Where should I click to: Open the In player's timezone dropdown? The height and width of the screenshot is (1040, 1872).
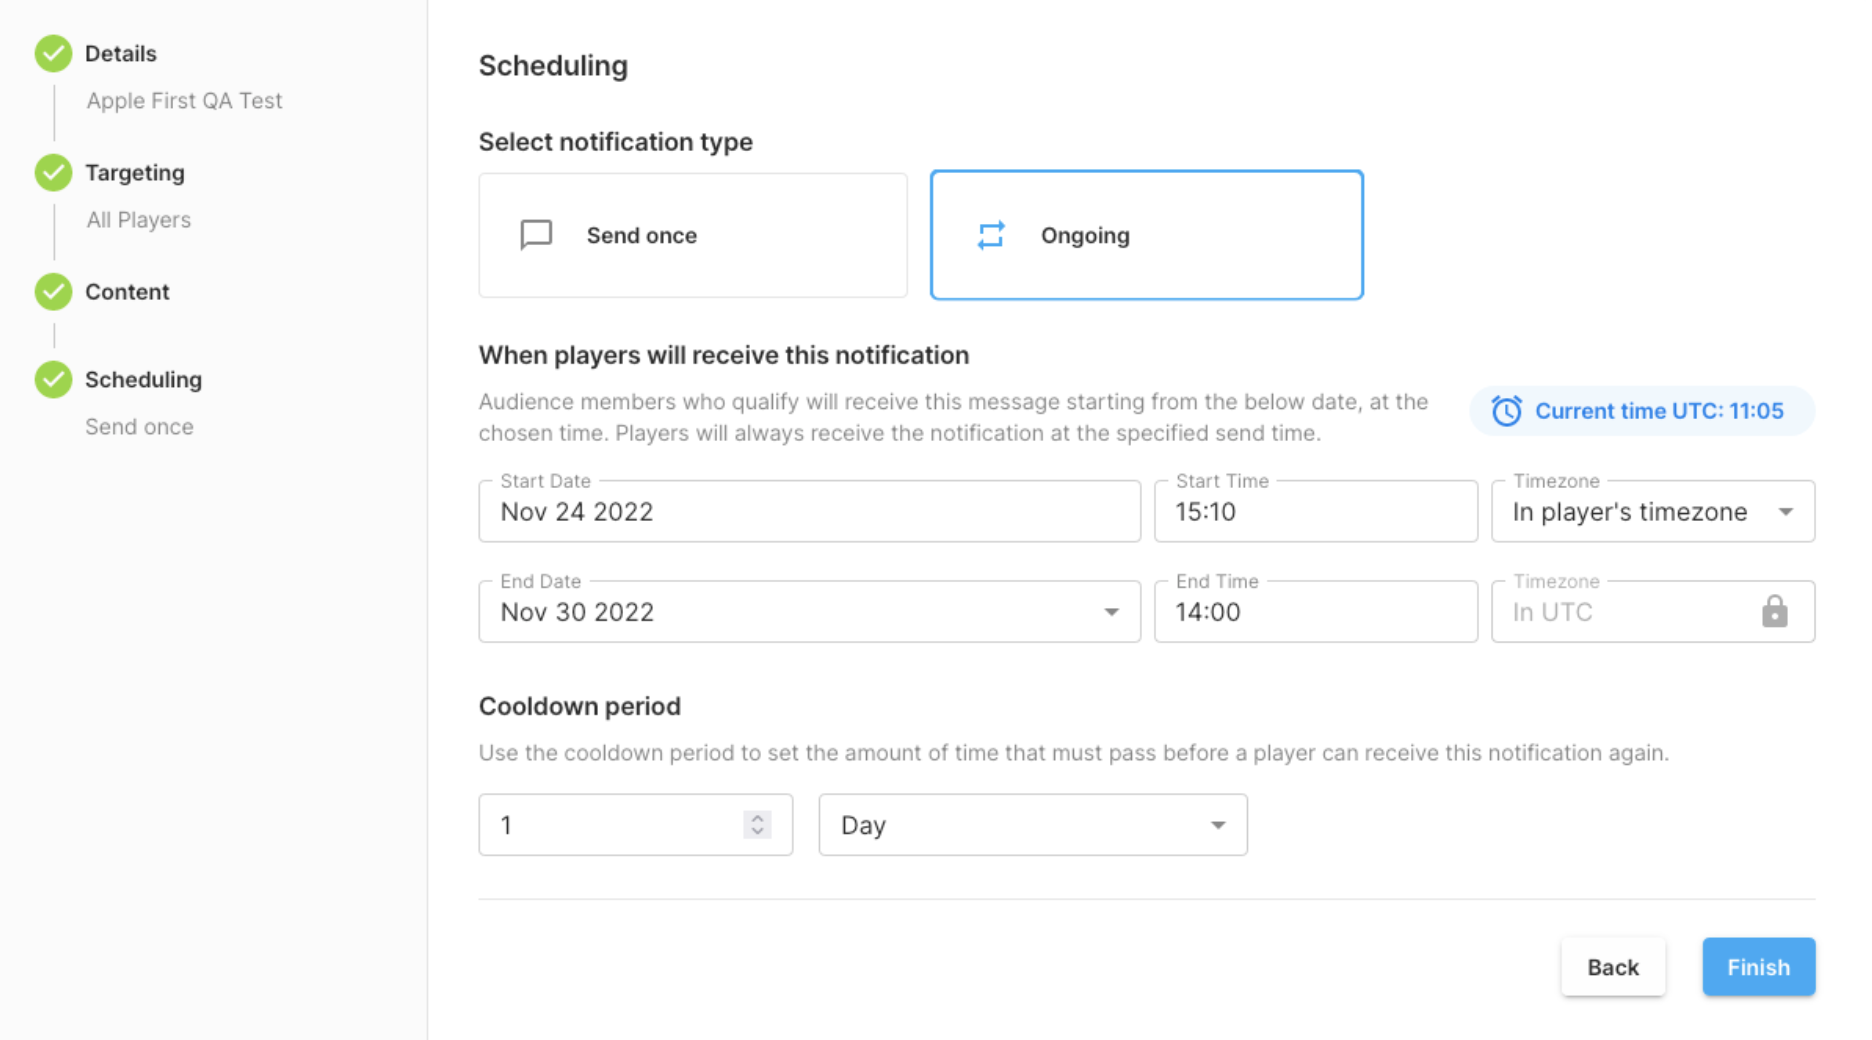tap(1652, 512)
